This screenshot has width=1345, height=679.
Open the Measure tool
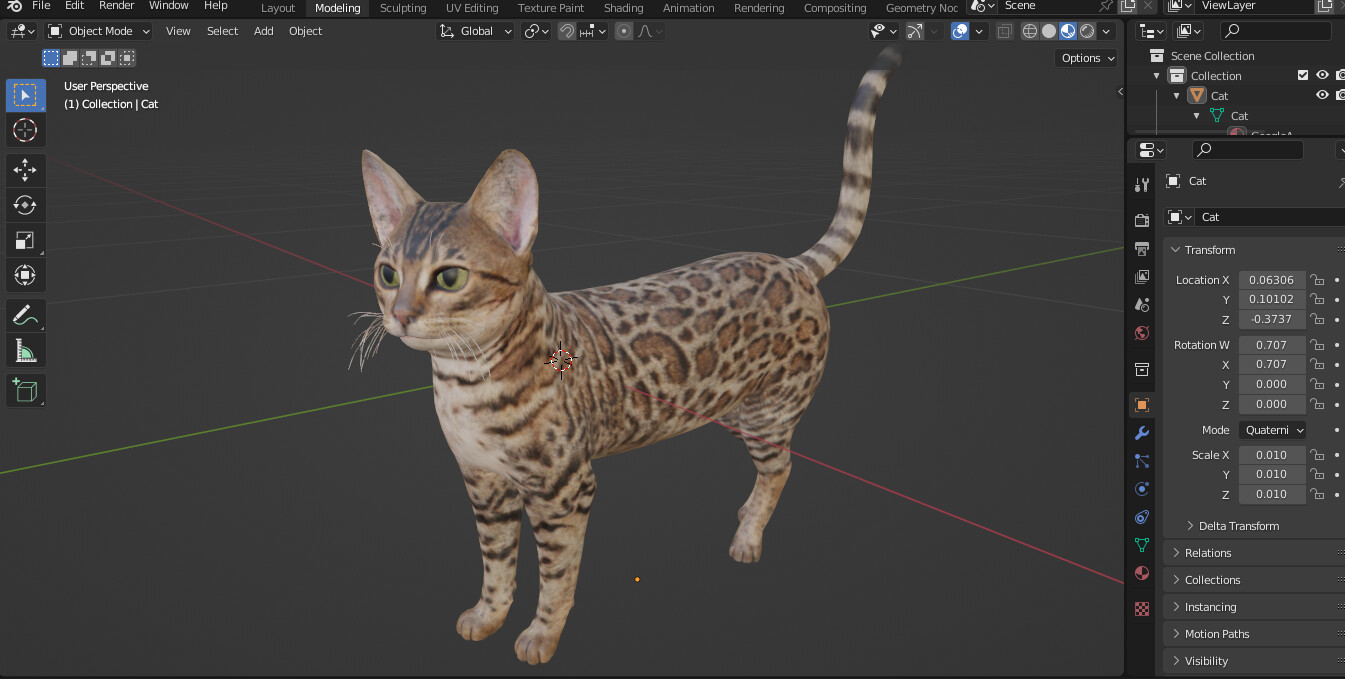click(x=25, y=350)
